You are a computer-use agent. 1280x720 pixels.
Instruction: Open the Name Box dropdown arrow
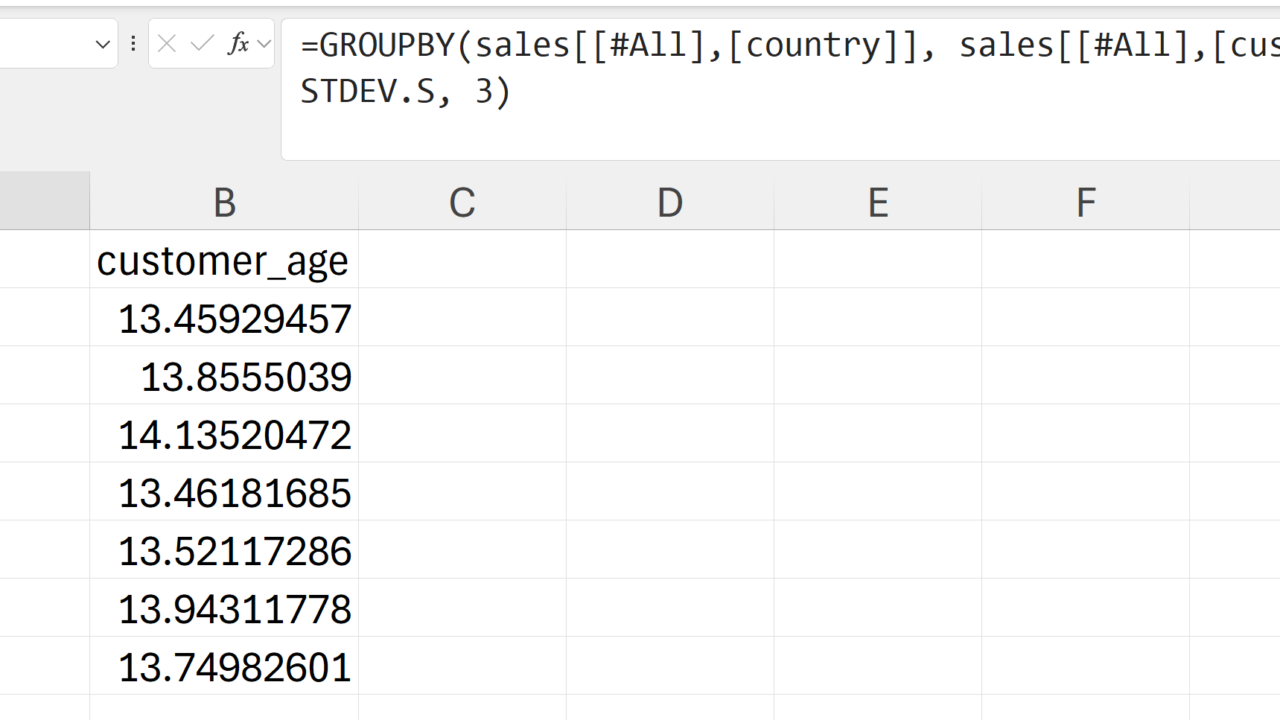(102, 44)
